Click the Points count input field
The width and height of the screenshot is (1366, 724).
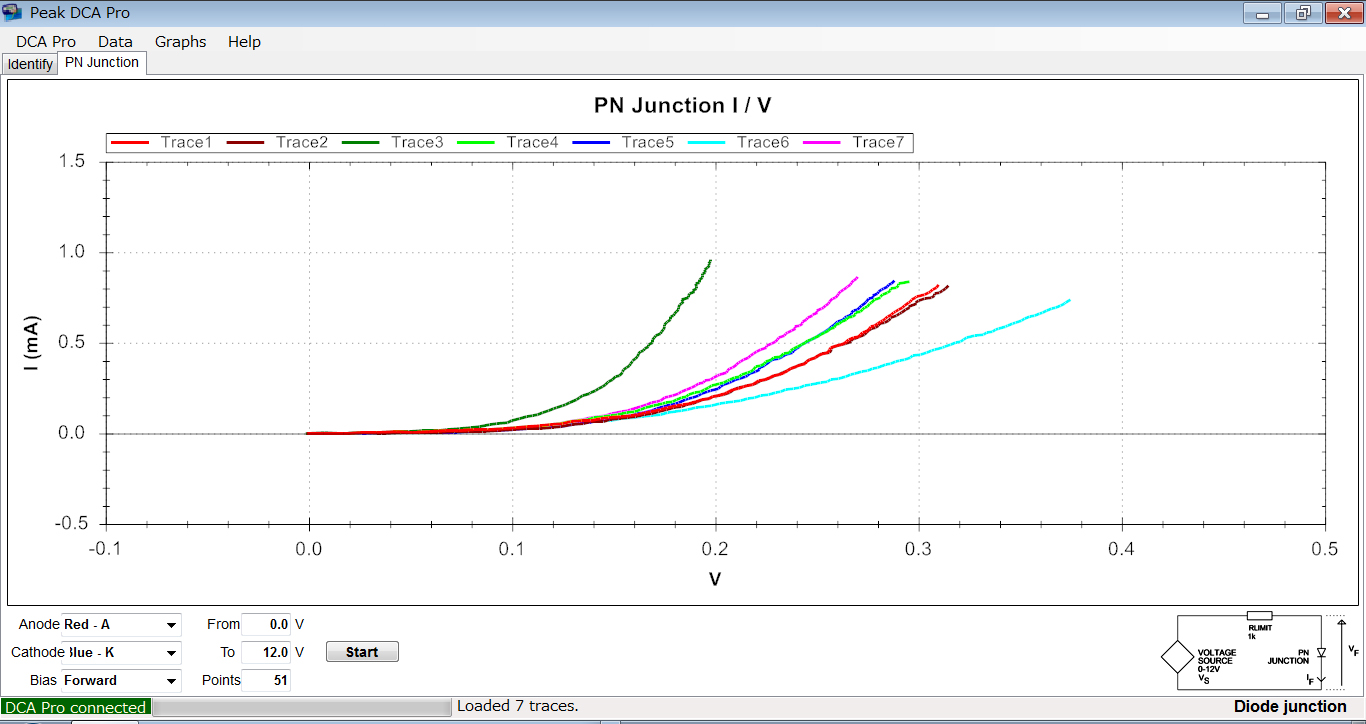coord(266,681)
